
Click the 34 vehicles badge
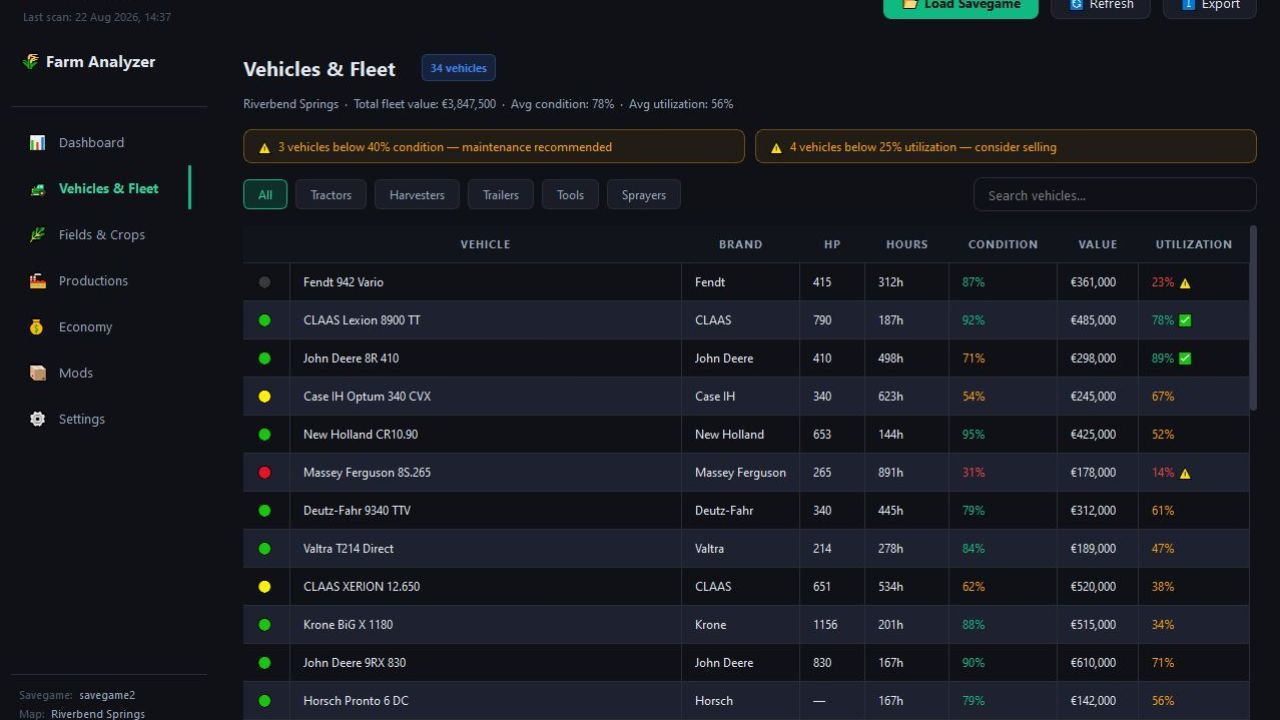pos(459,68)
